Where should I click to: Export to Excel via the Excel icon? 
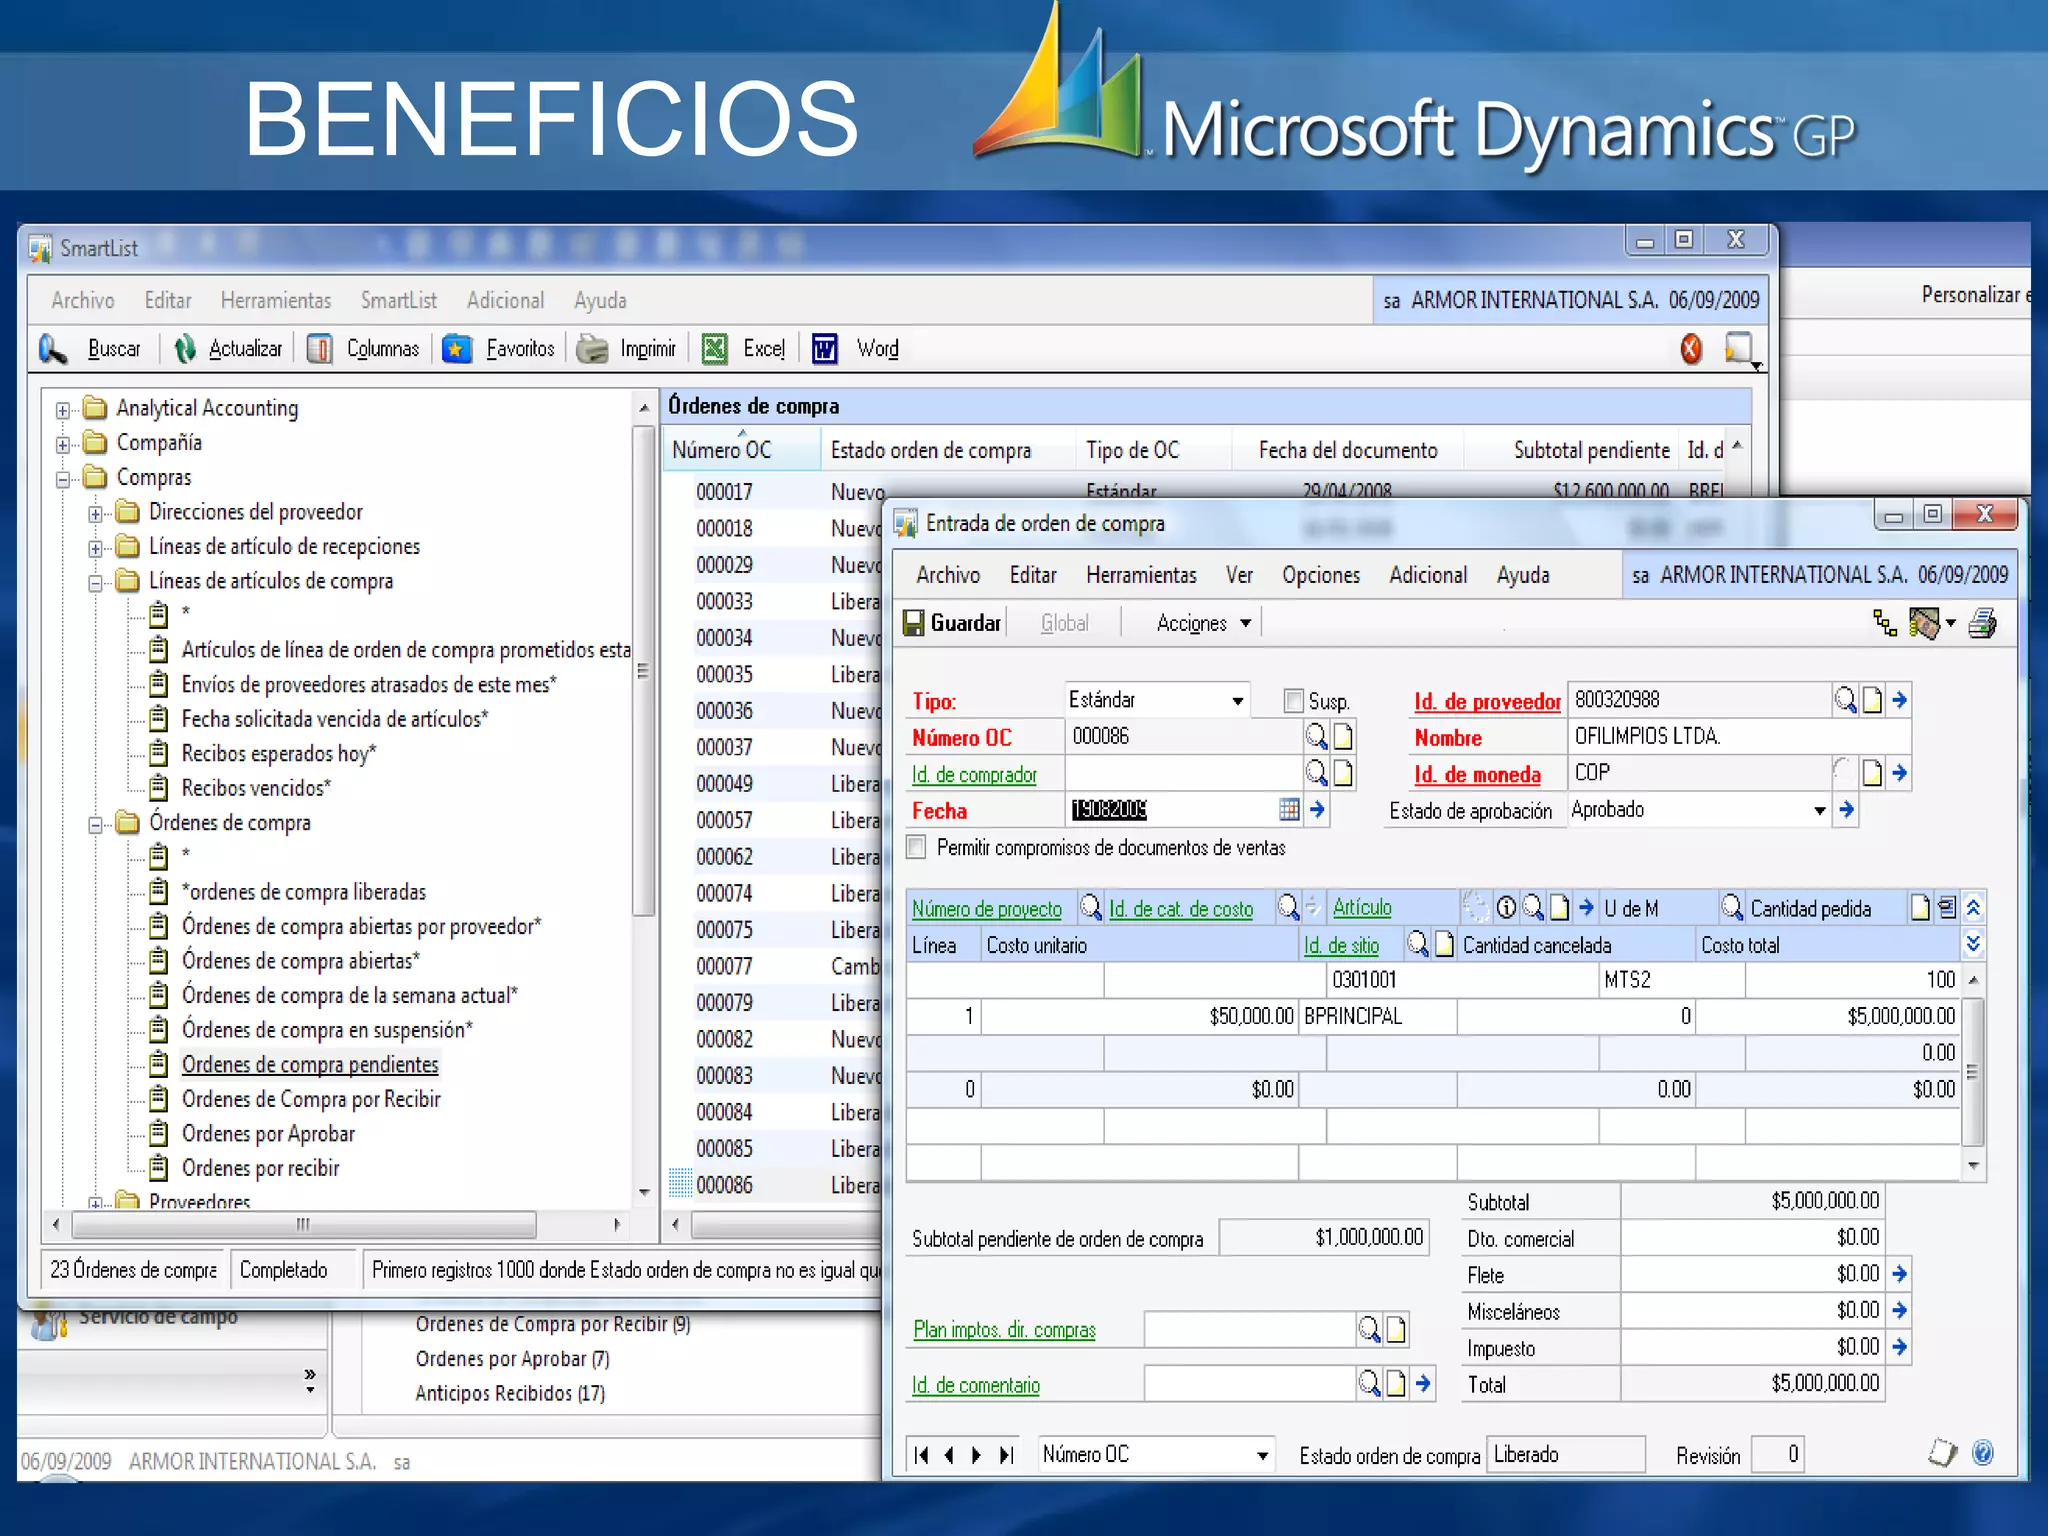click(x=715, y=348)
